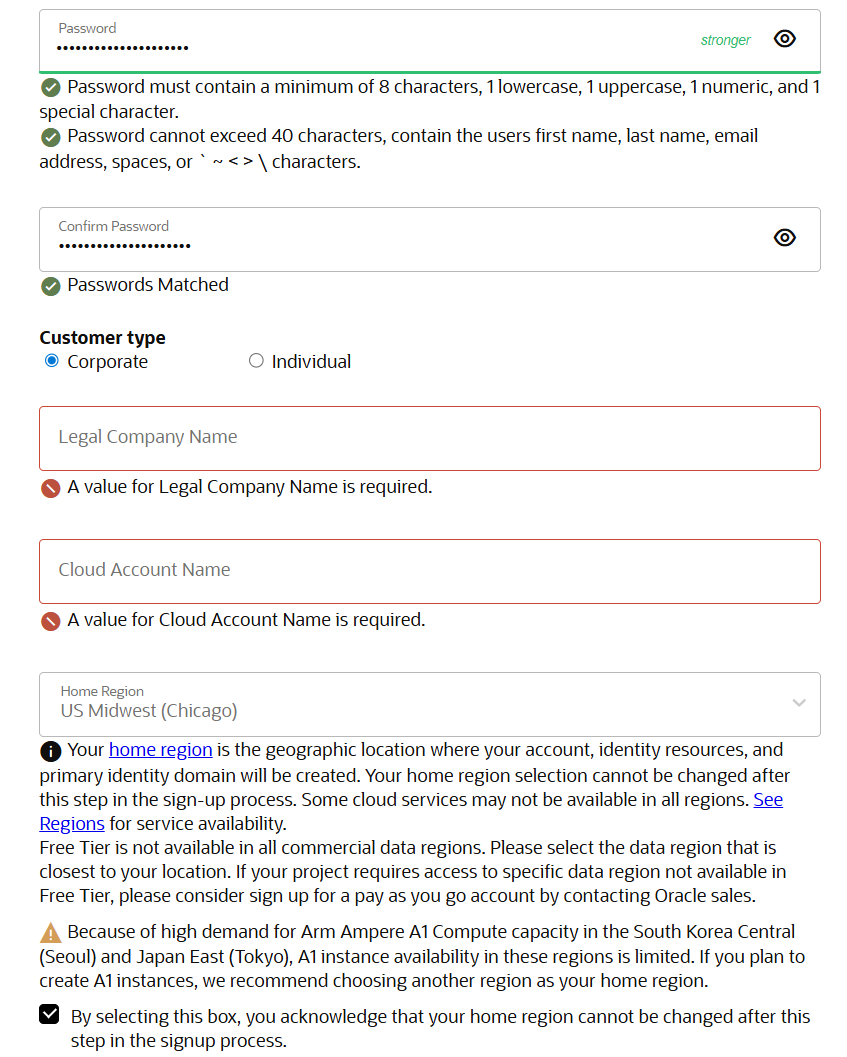Select the Individual customer type
Viewport: 847px width, 1057px height.
(256, 361)
